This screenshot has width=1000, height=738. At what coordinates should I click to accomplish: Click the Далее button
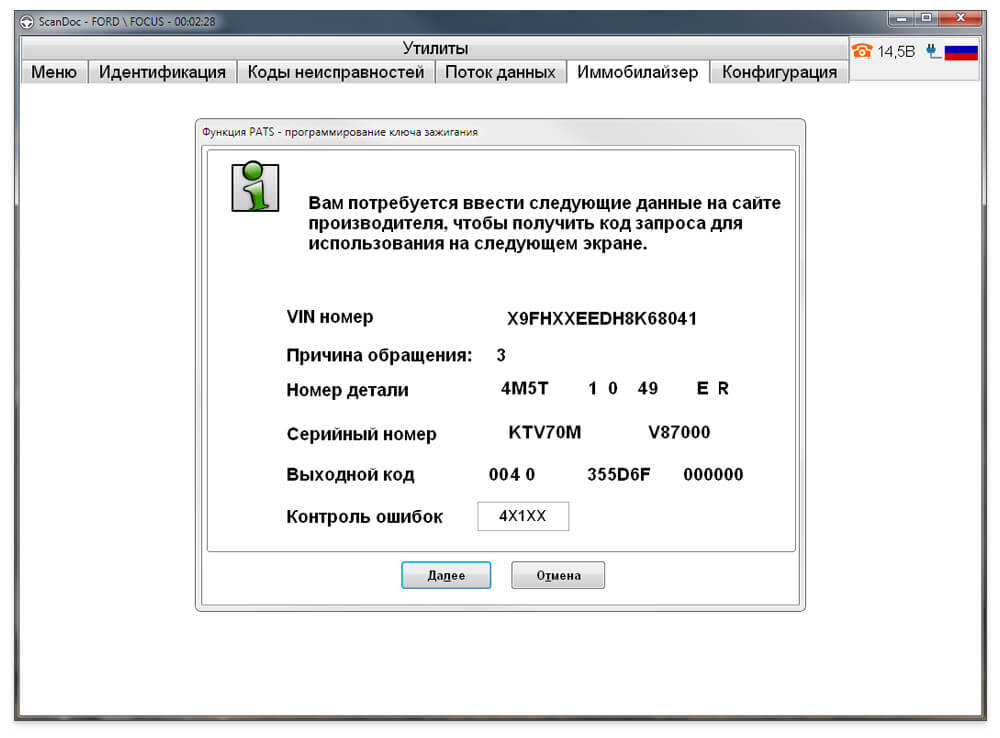[446, 575]
